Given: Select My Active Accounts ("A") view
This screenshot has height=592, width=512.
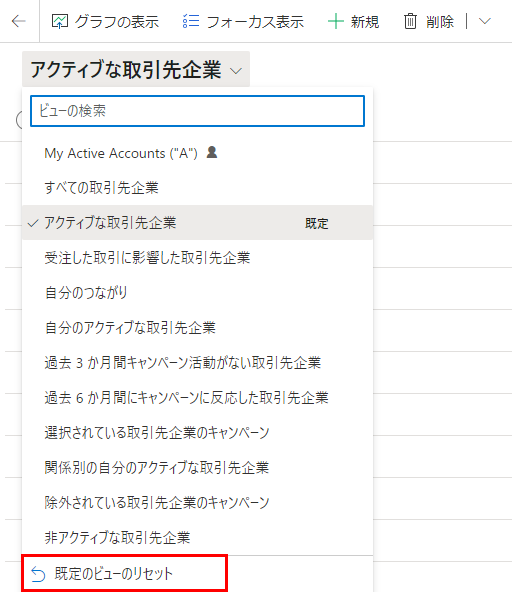Looking at the screenshot, I should tap(197, 153).
